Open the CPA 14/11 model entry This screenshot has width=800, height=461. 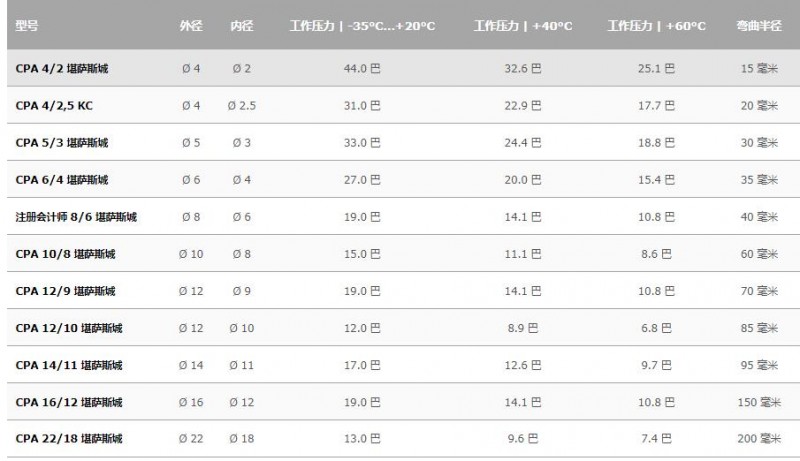pos(69,365)
